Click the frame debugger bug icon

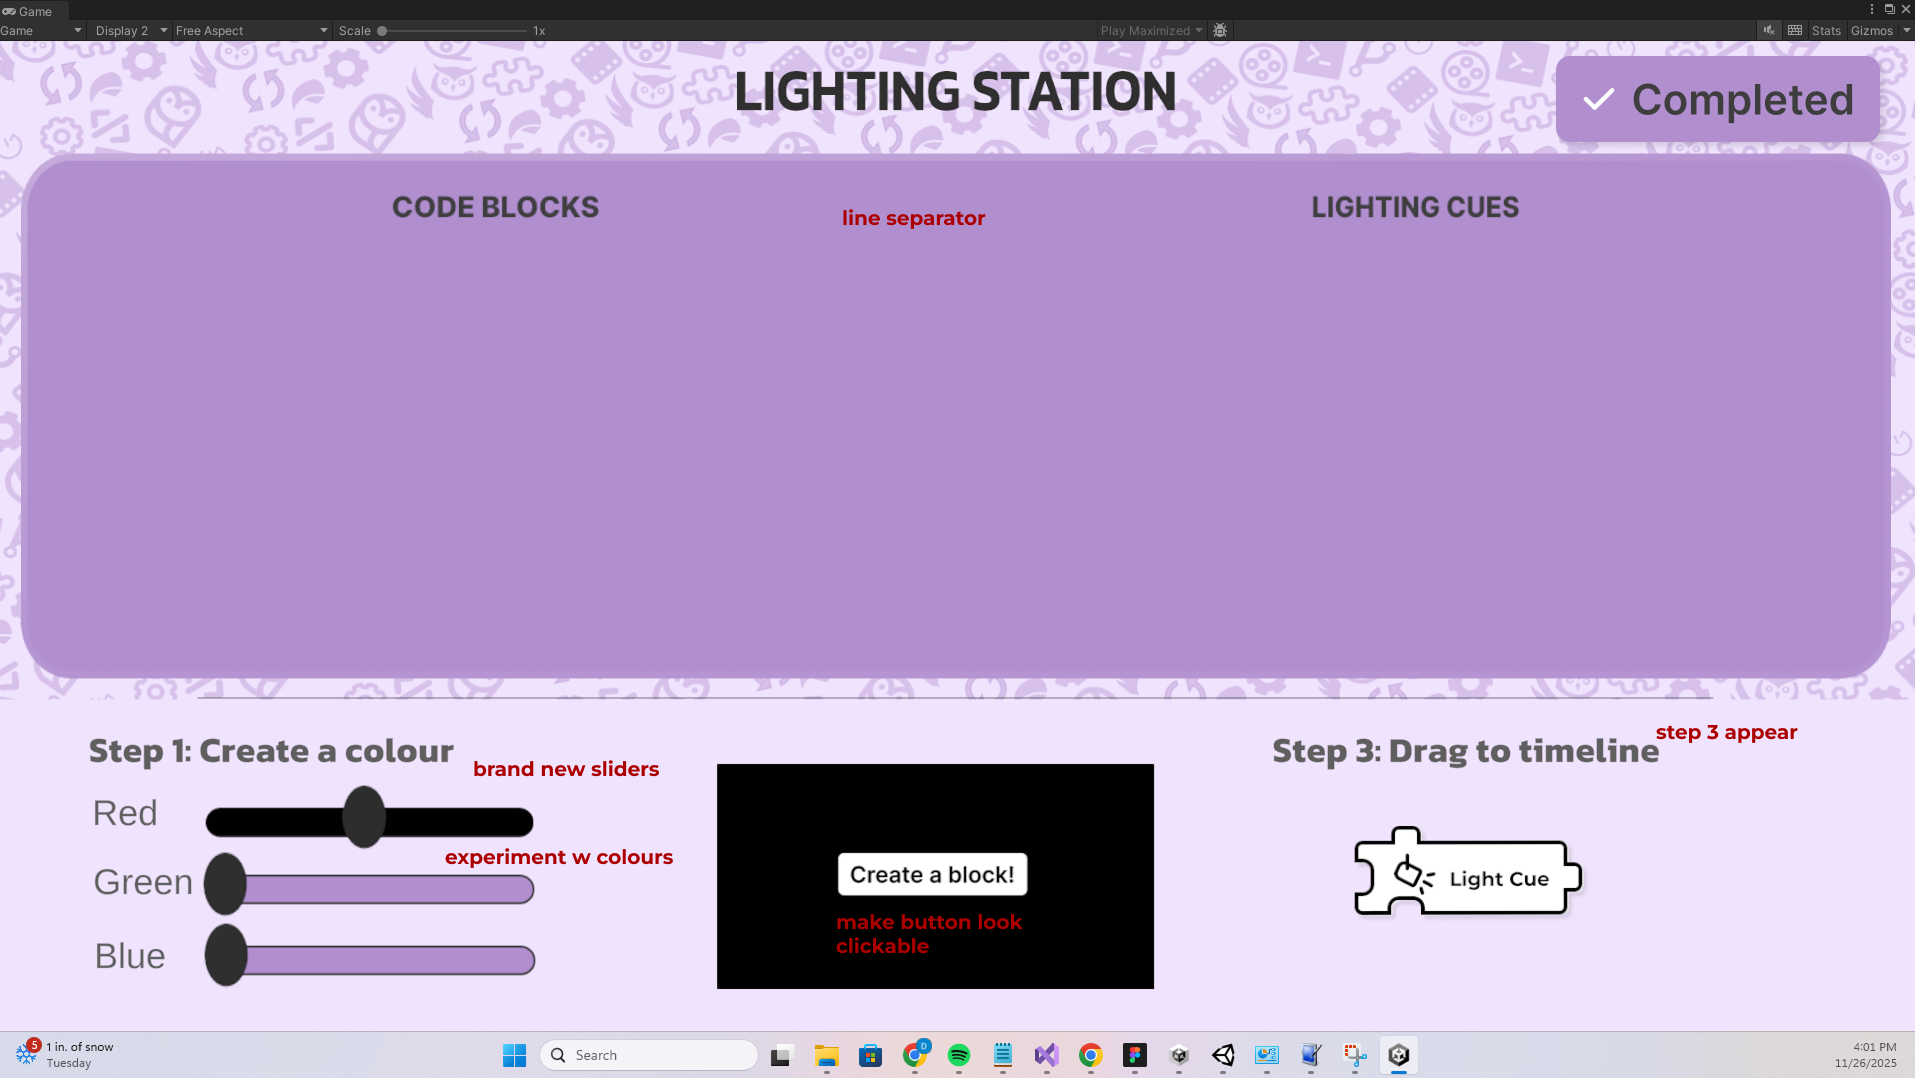click(1220, 30)
